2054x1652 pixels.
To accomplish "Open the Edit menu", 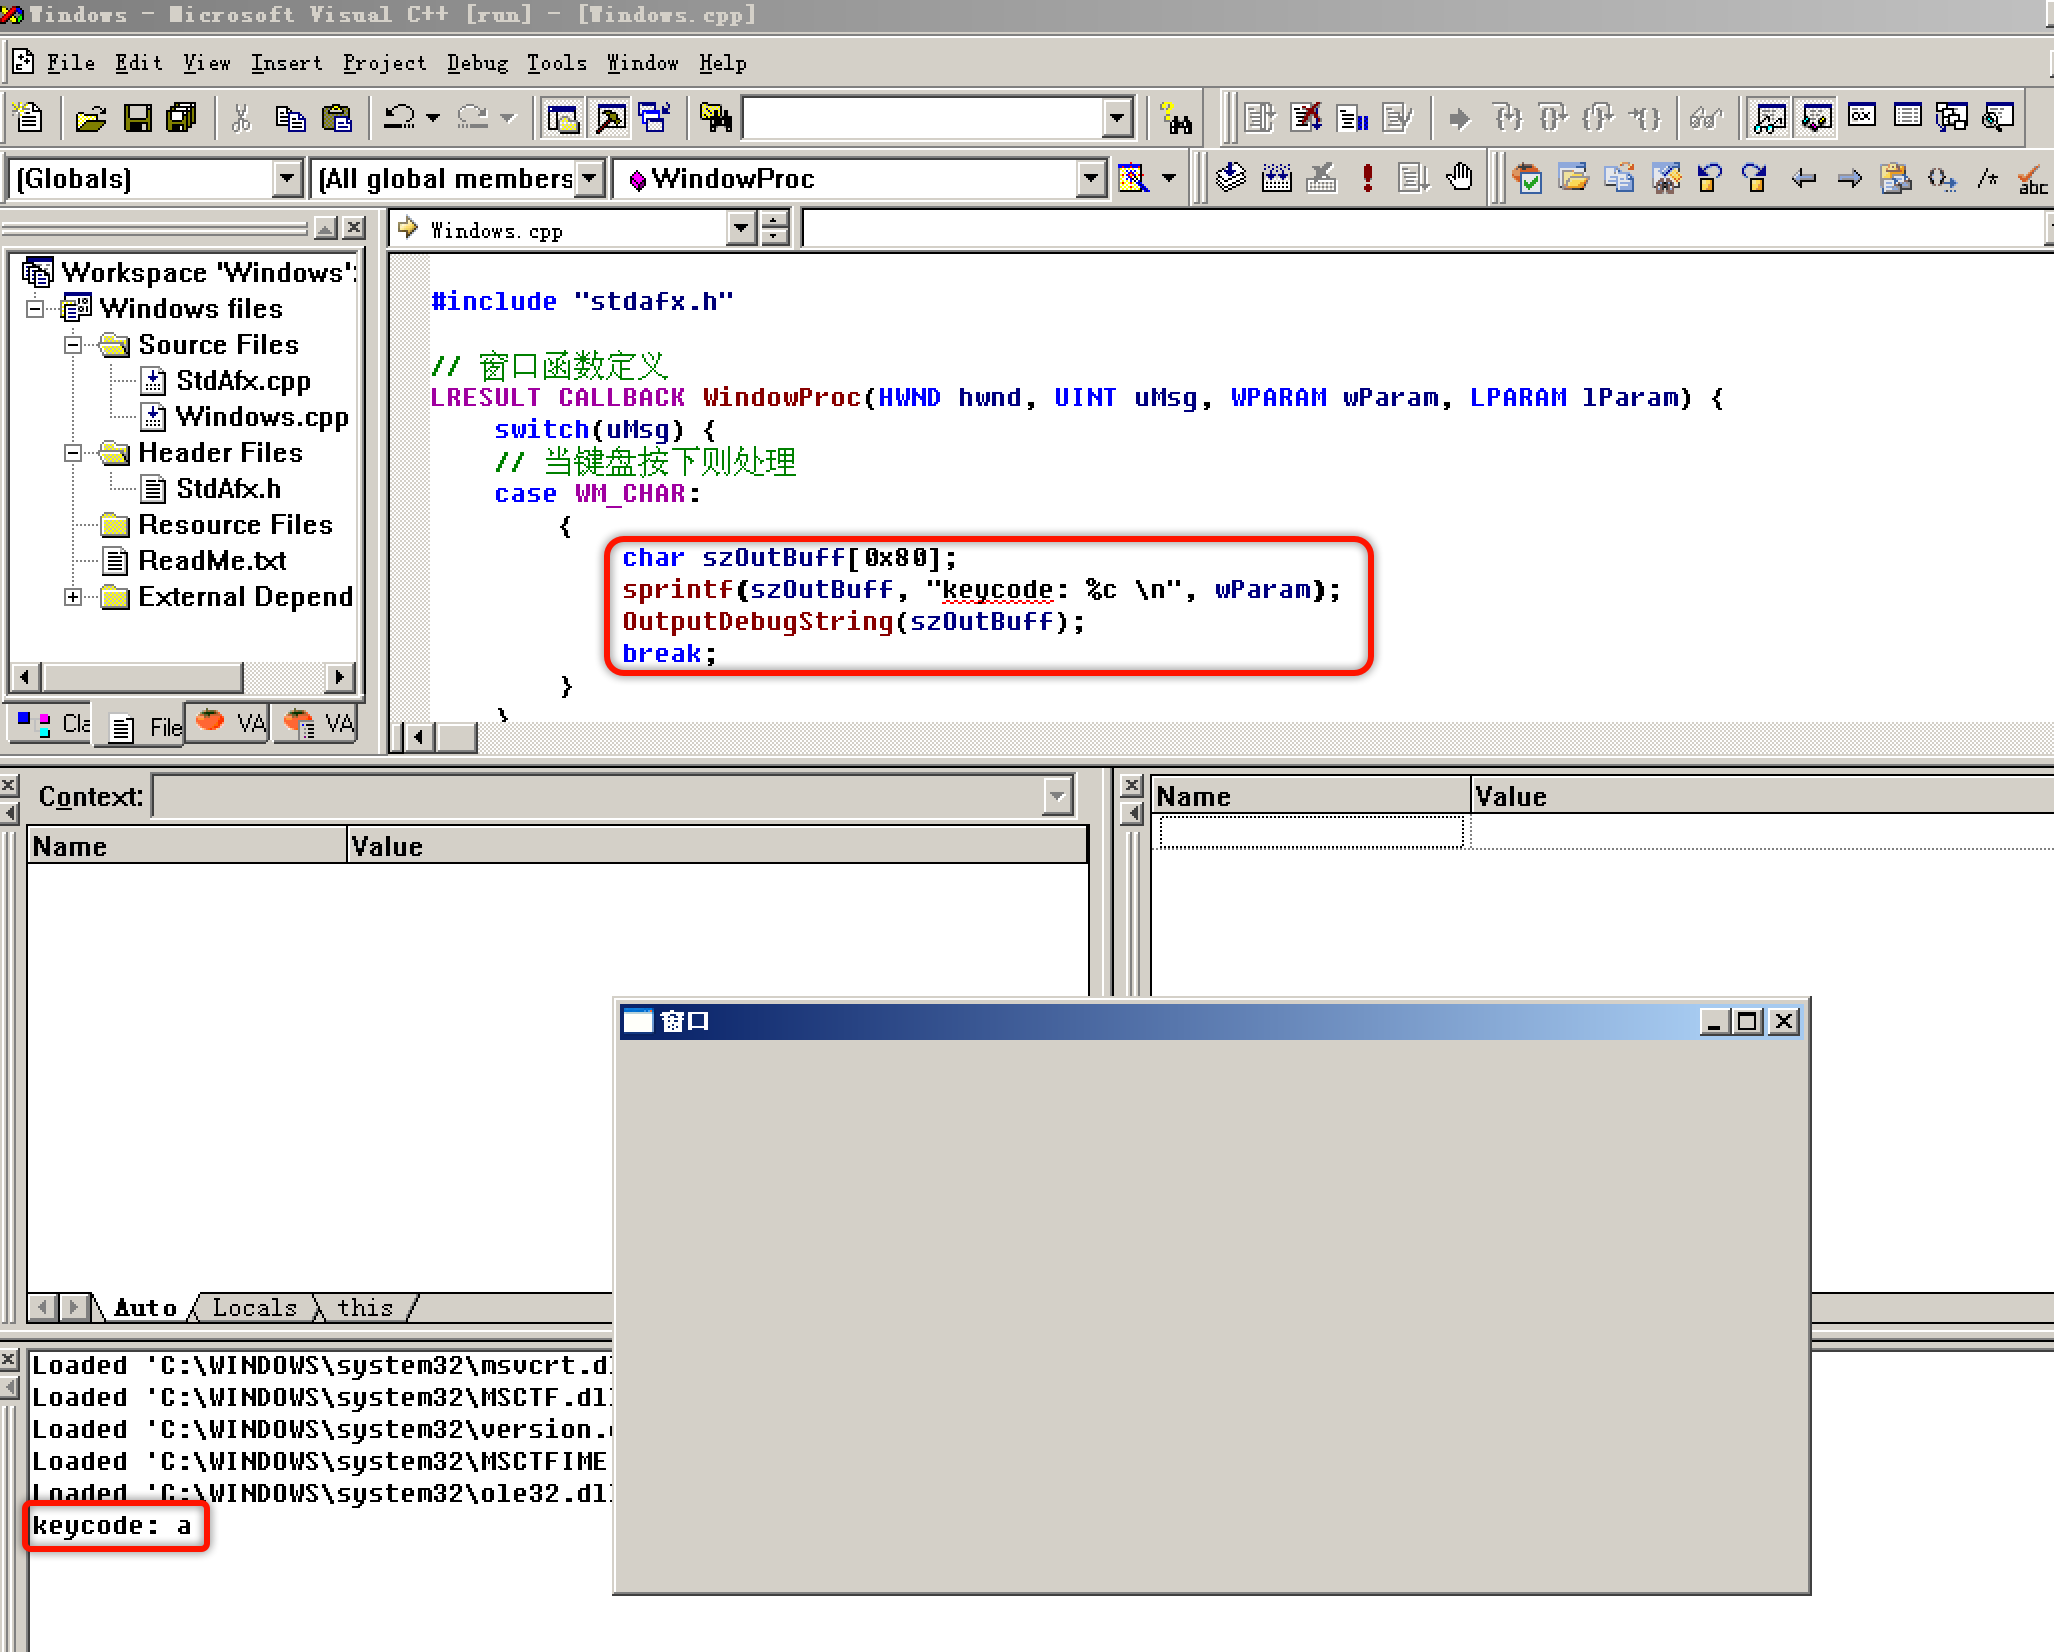I will point(138,63).
